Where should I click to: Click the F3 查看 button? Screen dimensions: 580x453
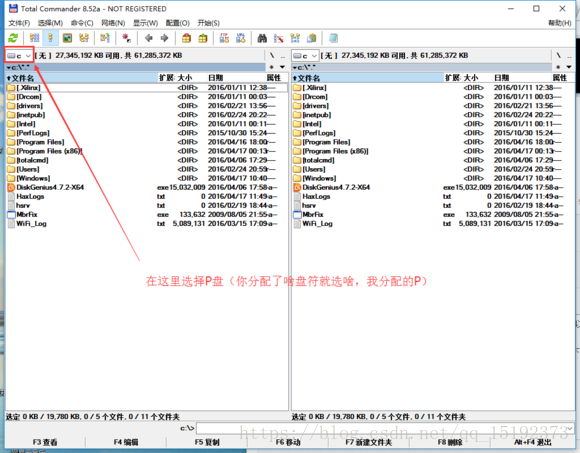pos(45,442)
